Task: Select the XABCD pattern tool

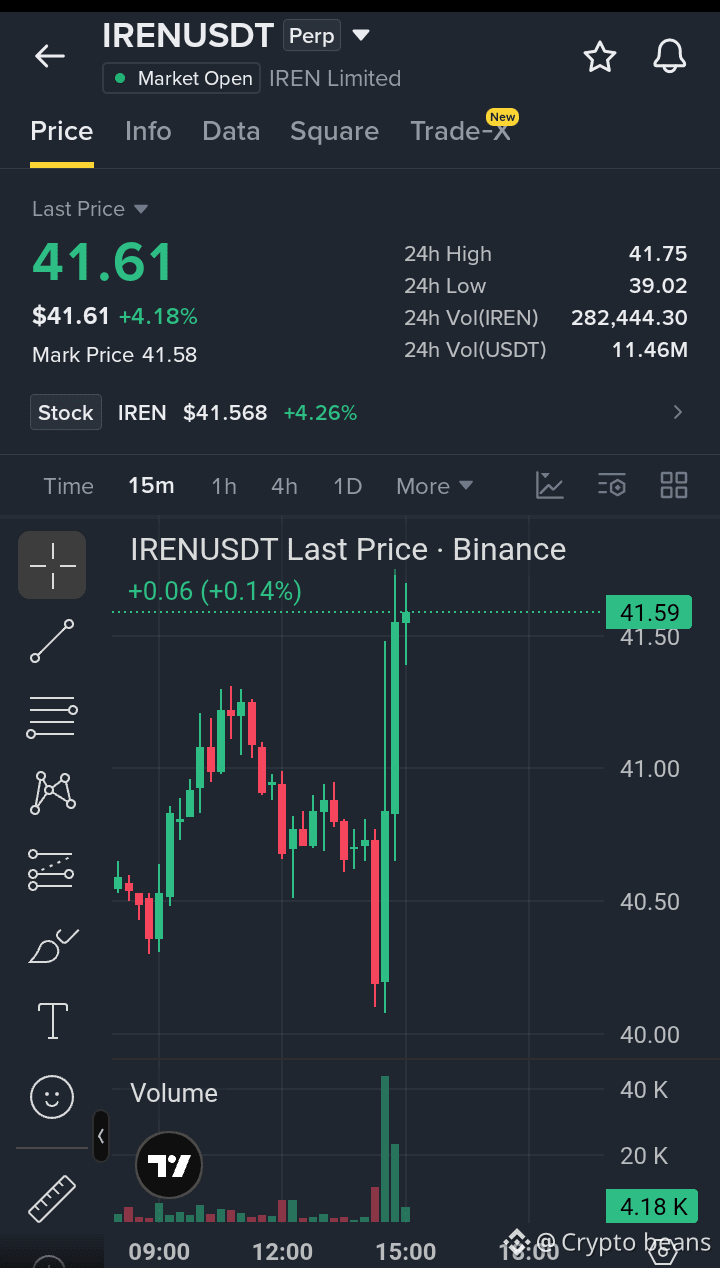Action: (x=52, y=792)
